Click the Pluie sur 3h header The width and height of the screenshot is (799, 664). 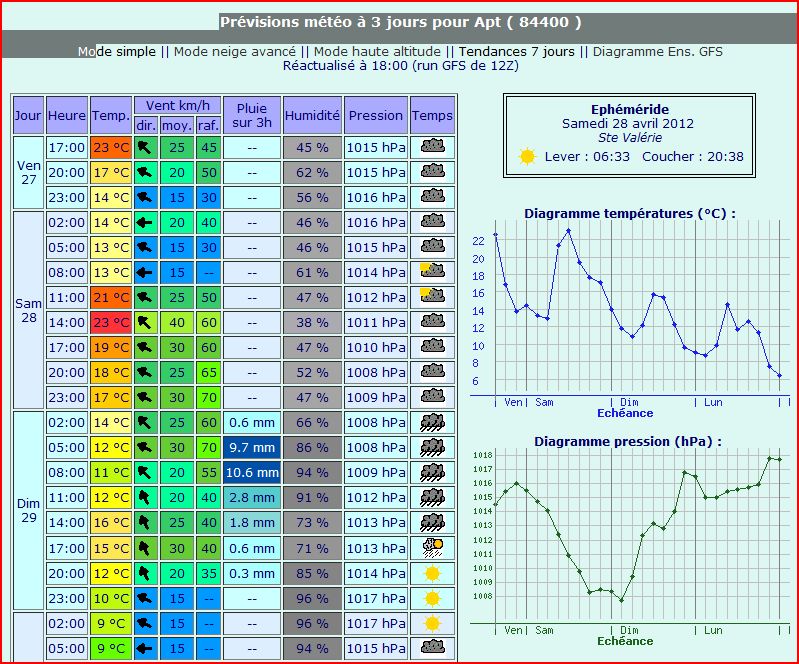[252, 115]
